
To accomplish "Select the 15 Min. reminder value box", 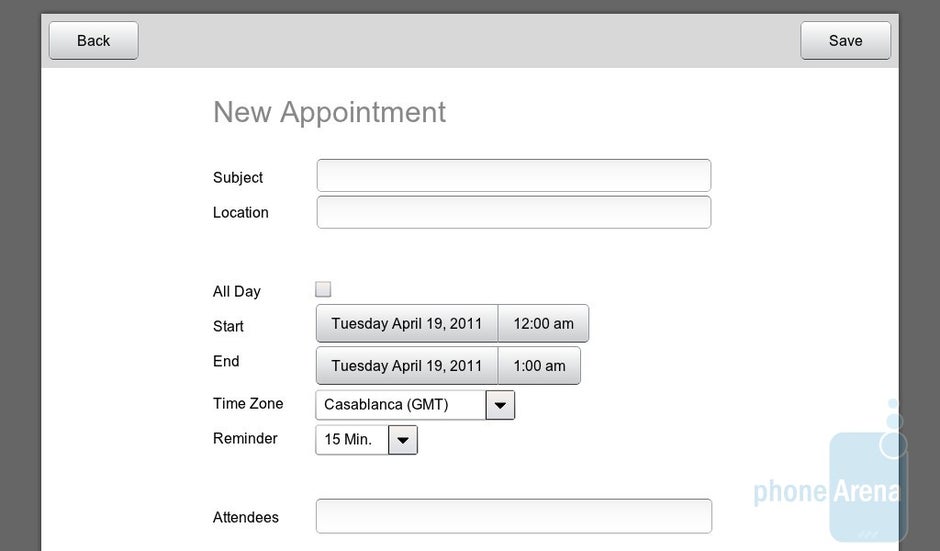I will pos(351,440).
